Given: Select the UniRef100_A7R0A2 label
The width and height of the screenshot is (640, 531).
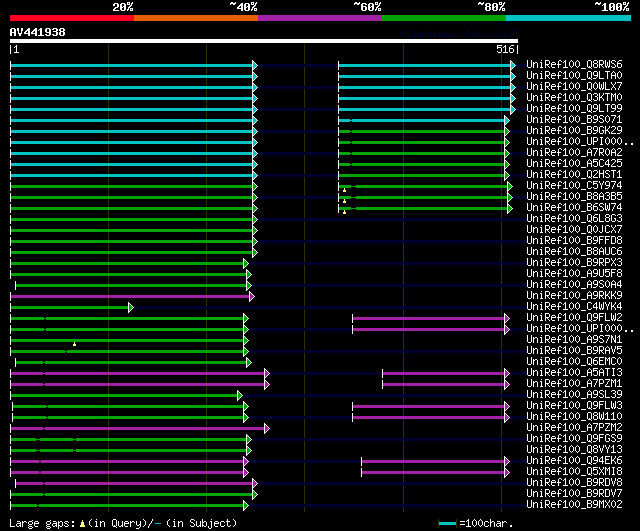Looking at the screenshot, I should [574, 153].
